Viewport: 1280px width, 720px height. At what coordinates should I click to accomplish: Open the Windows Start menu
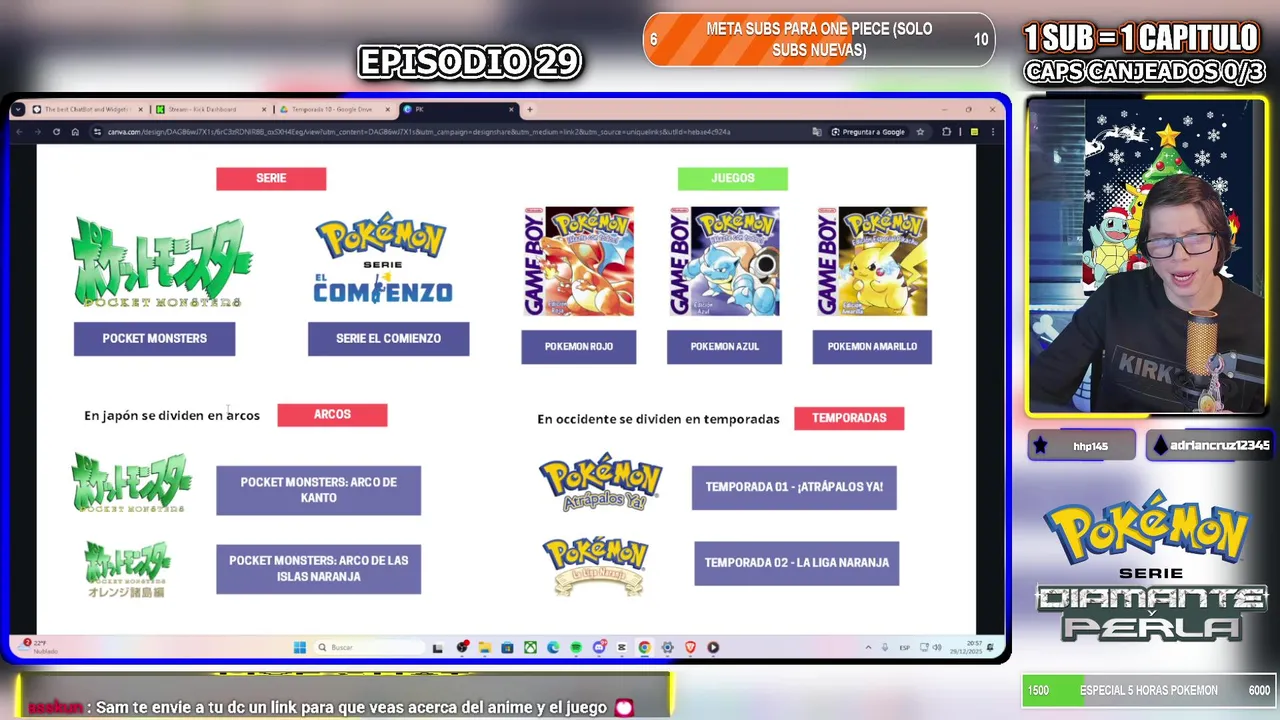coord(299,647)
